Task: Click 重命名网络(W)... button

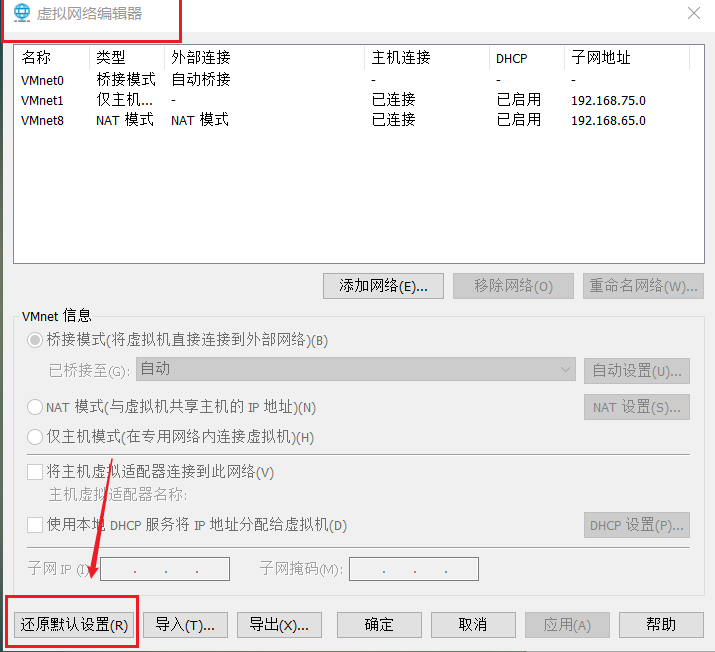Action: [643, 286]
